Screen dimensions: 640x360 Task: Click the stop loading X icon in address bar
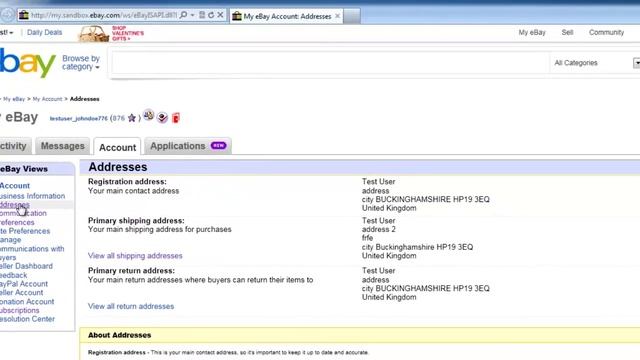coord(220,15)
